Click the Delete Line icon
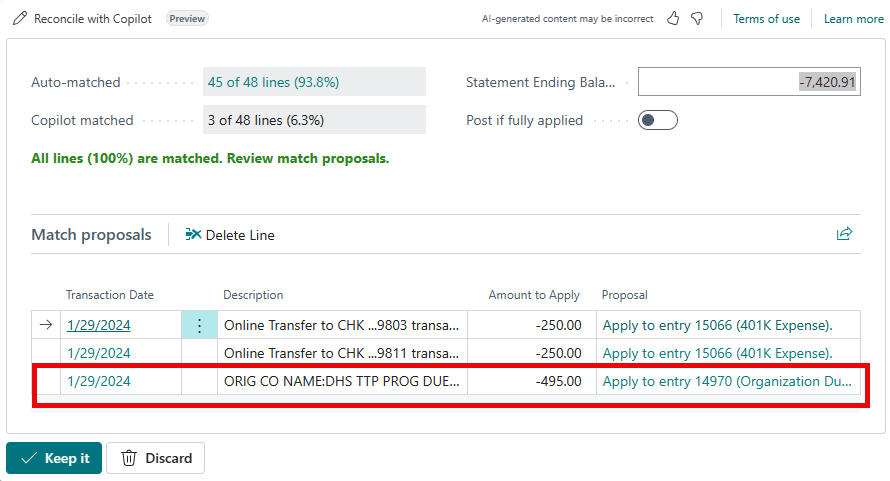The width and height of the screenshot is (890, 481). click(x=193, y=235)
